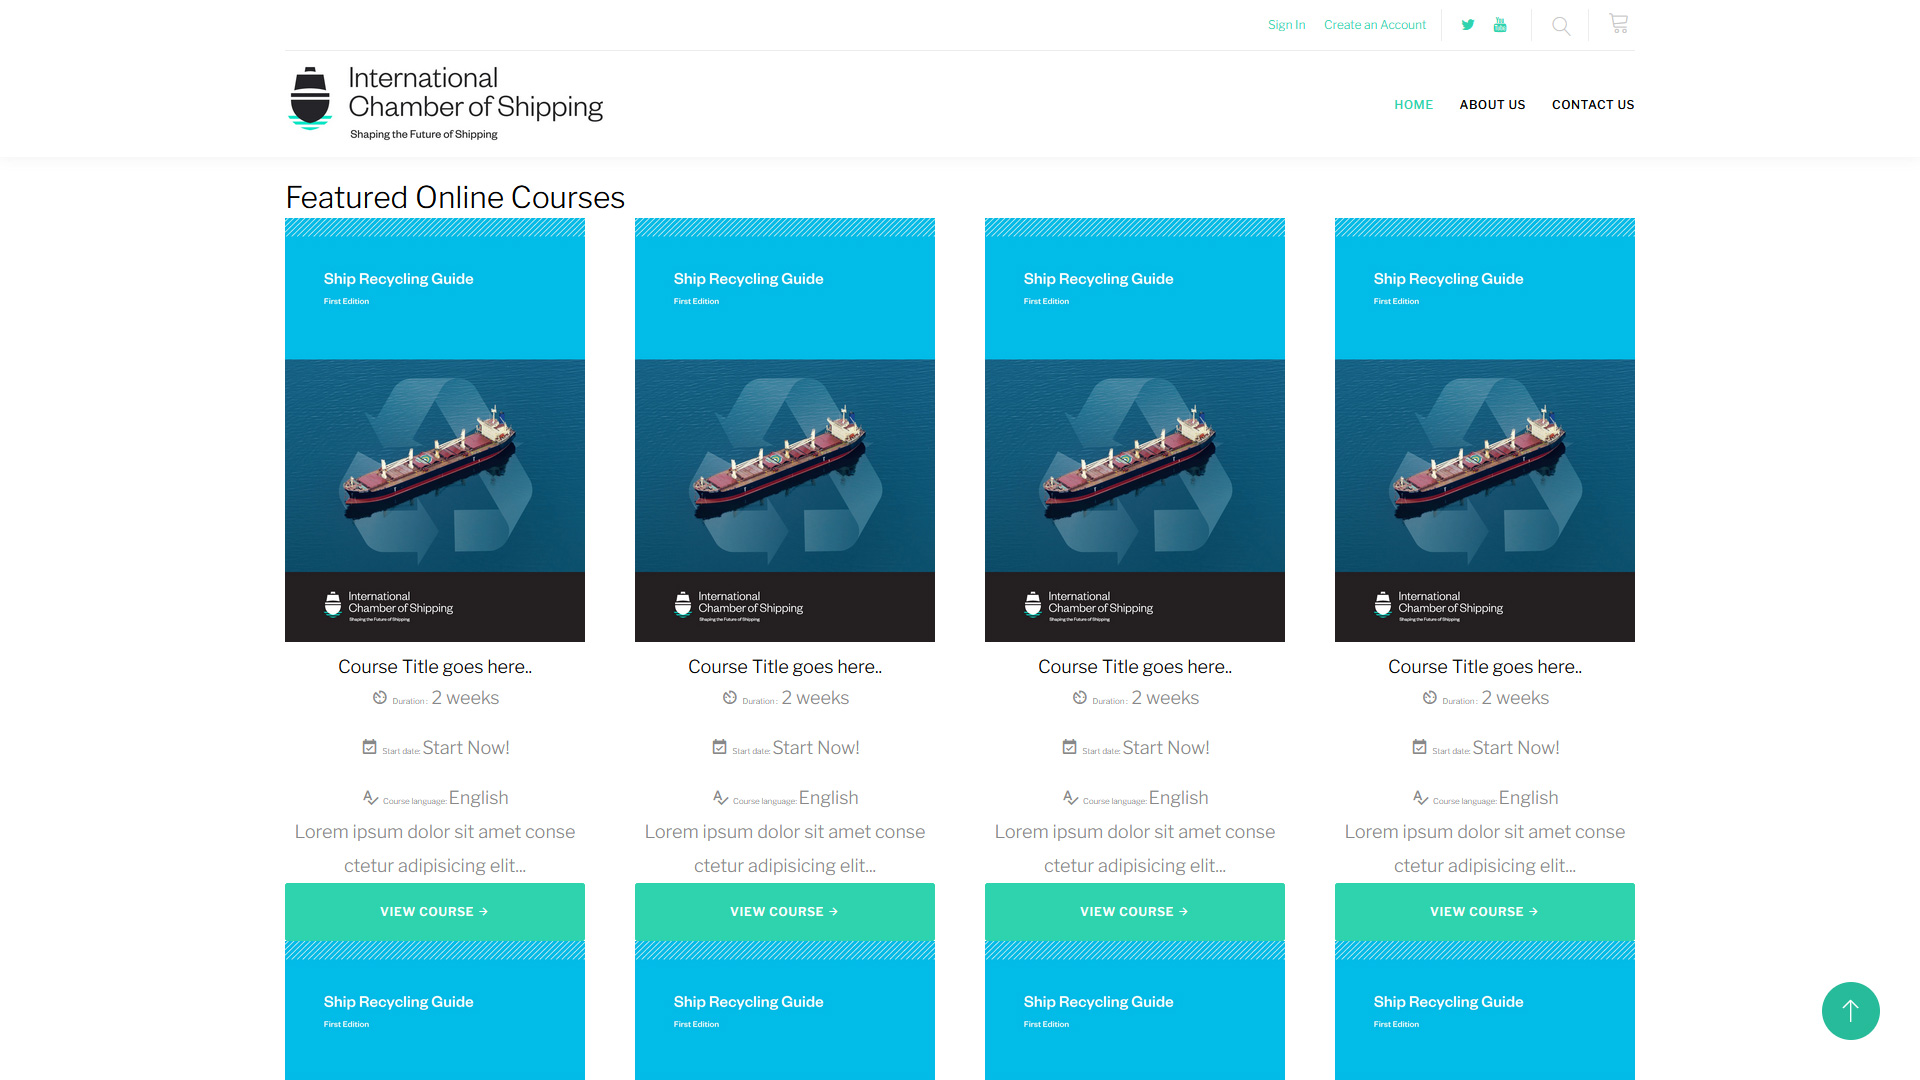1920x1080 pixels.
Task: Click the Create an Account link
Action: [1374, 25]
